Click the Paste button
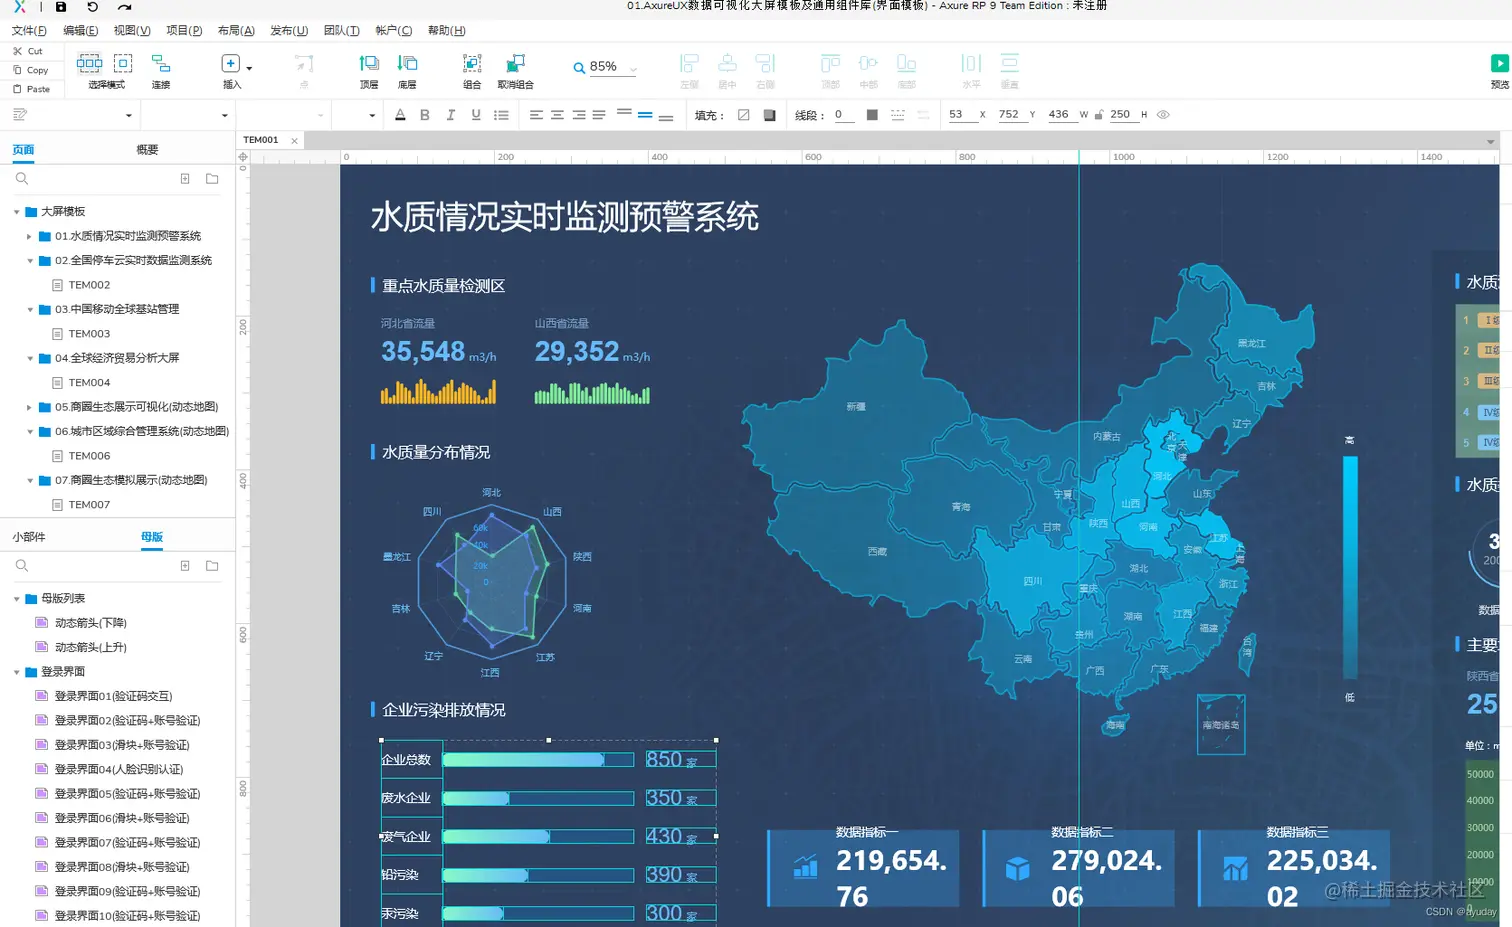 [x=31, y=89]
